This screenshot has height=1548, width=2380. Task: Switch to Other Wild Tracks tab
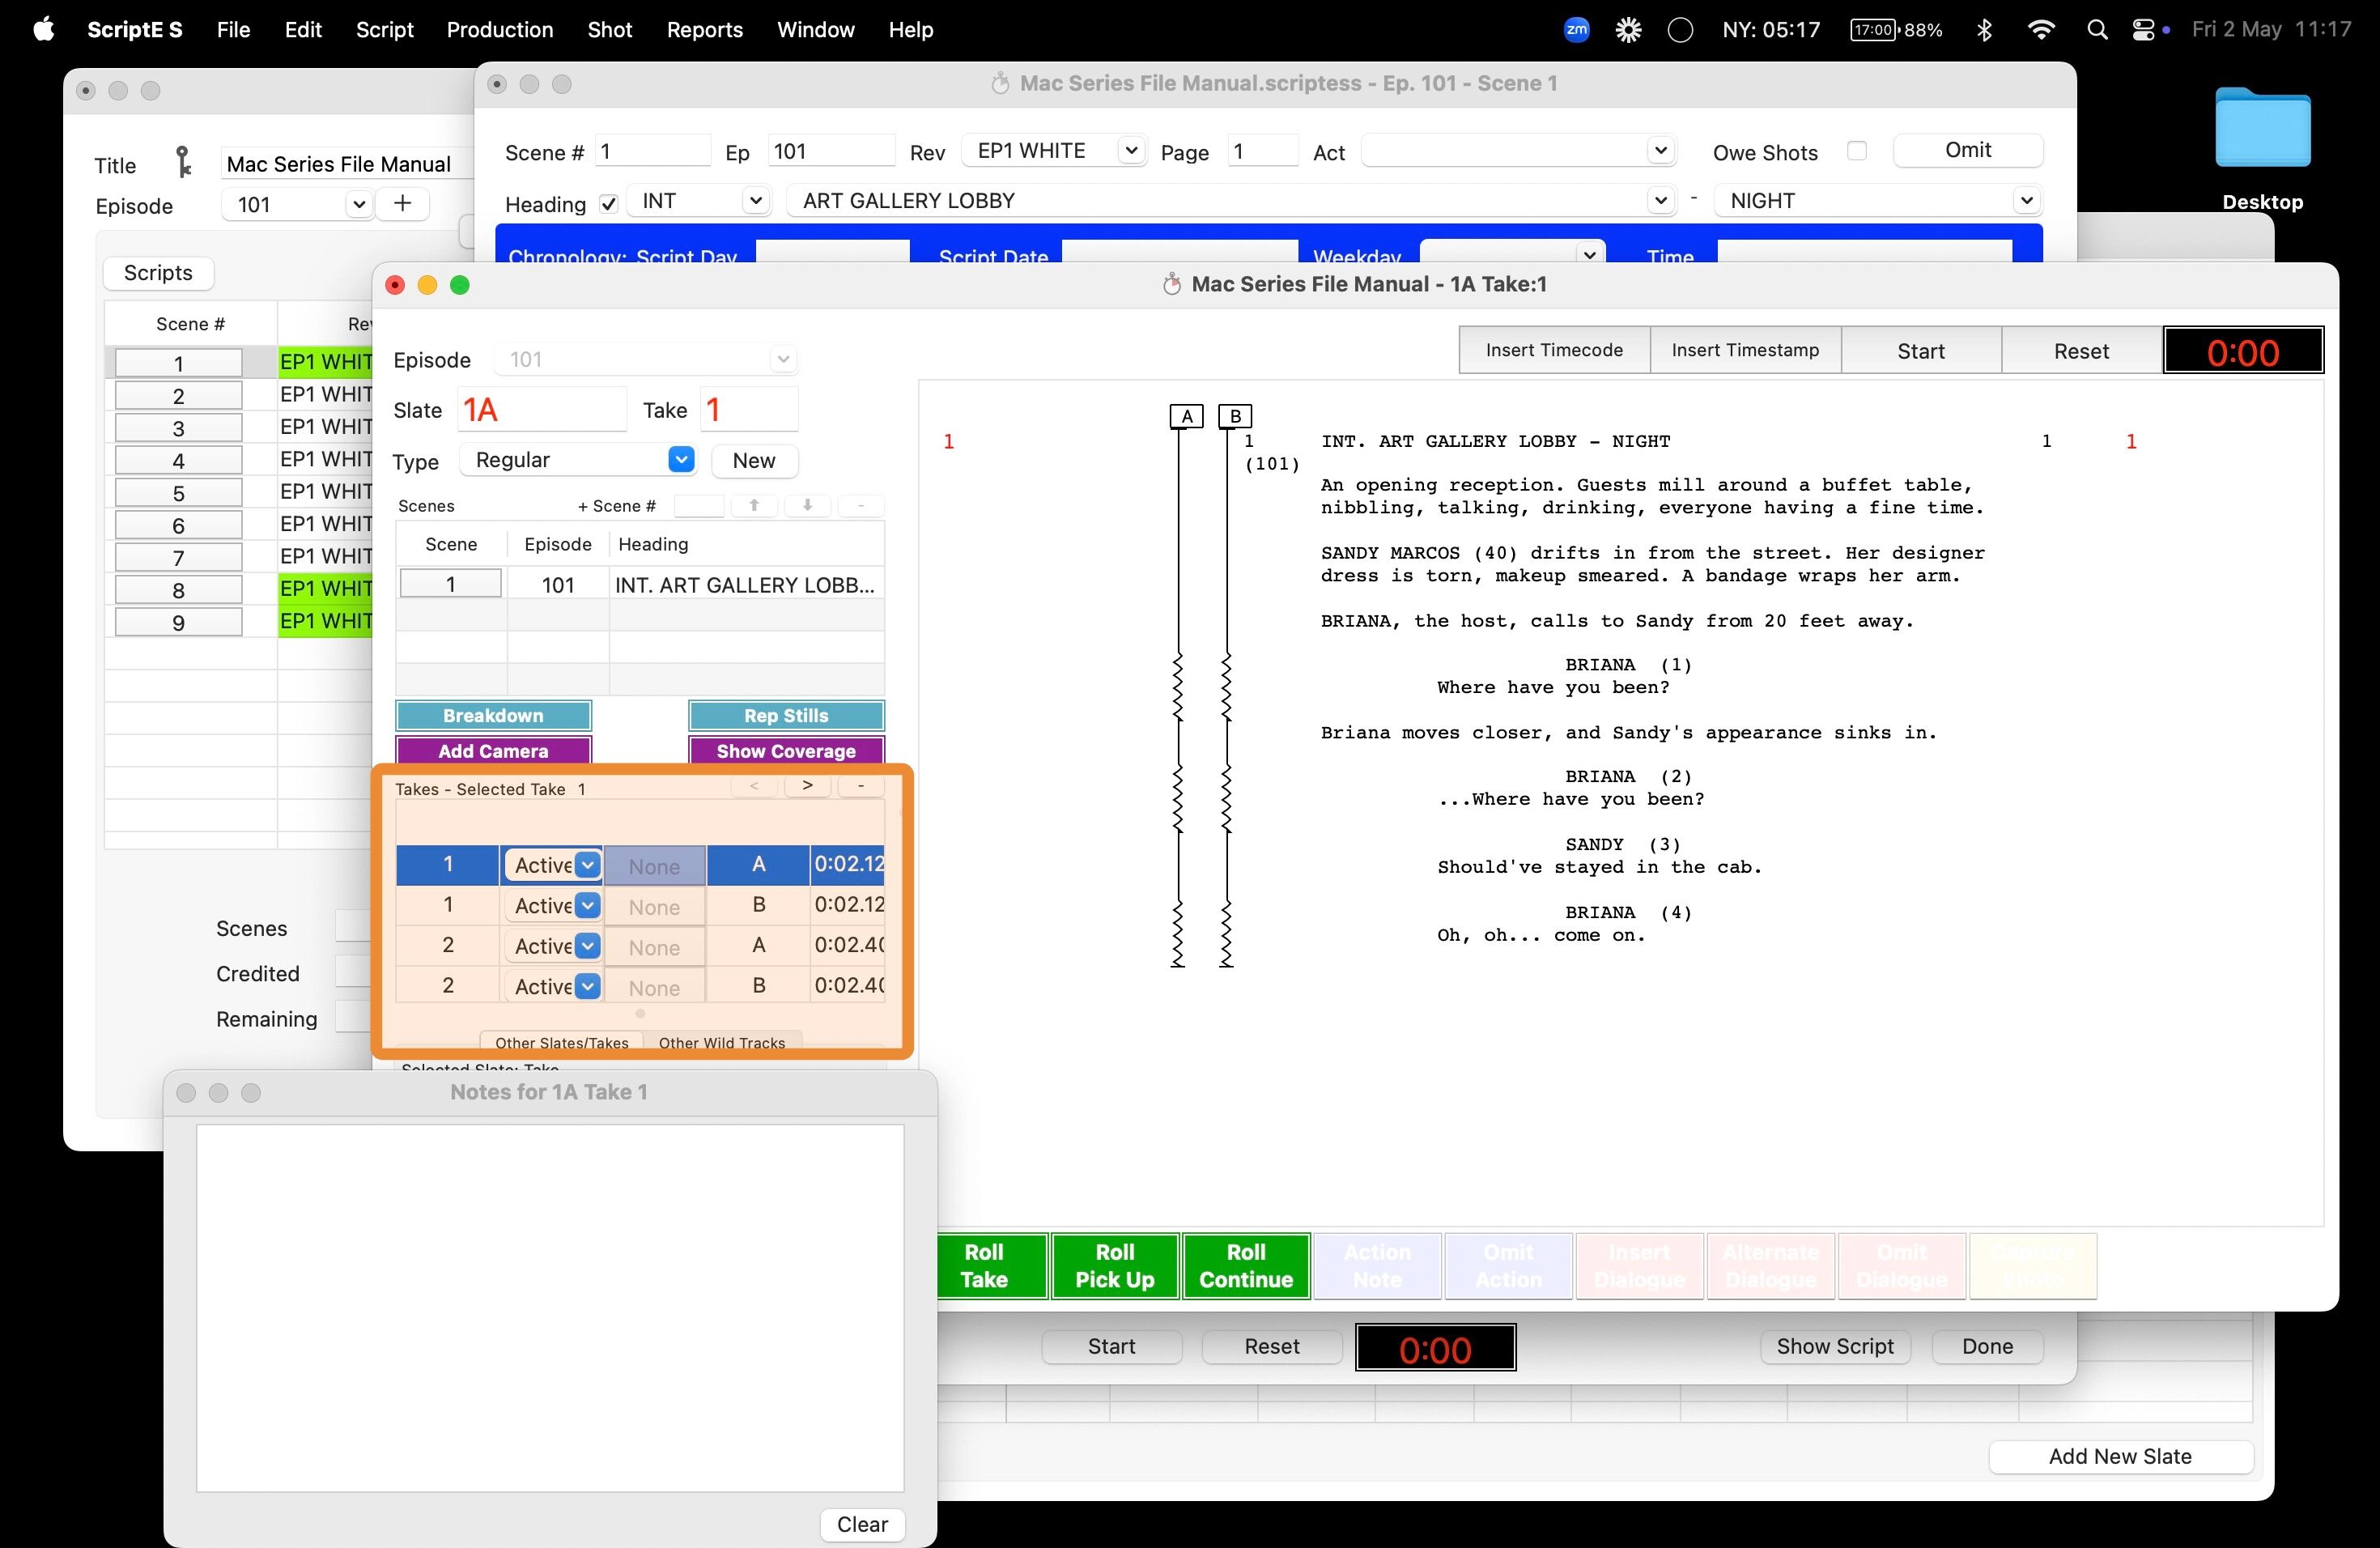pyautogui.click(x=722, y=1042)
